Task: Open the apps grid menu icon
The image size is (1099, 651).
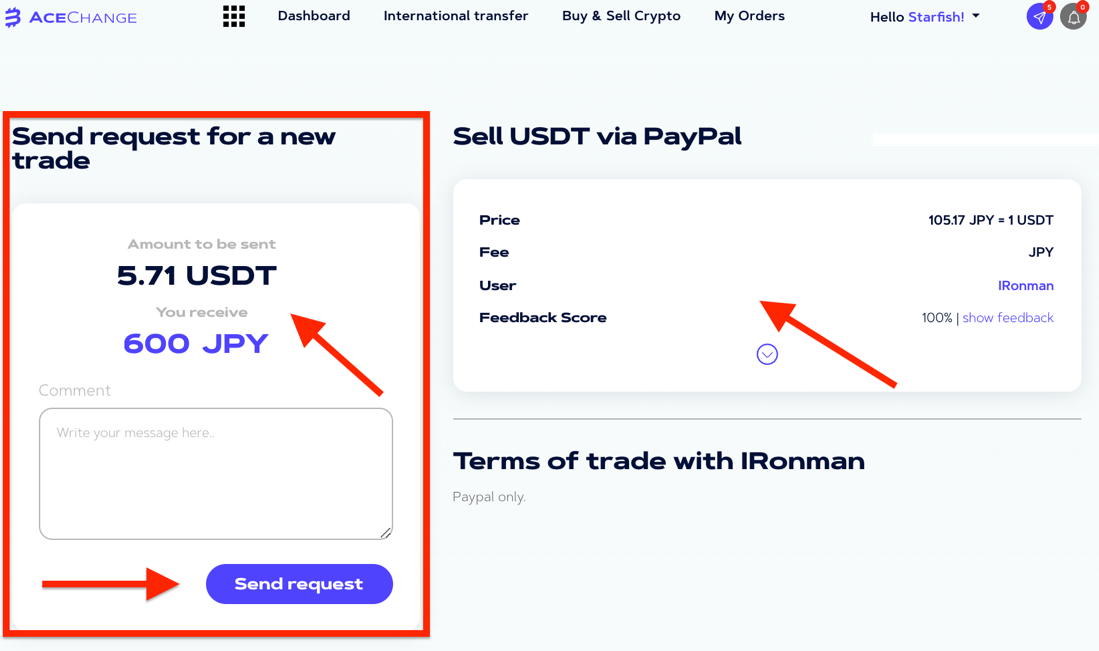Action: pos(234,16)
